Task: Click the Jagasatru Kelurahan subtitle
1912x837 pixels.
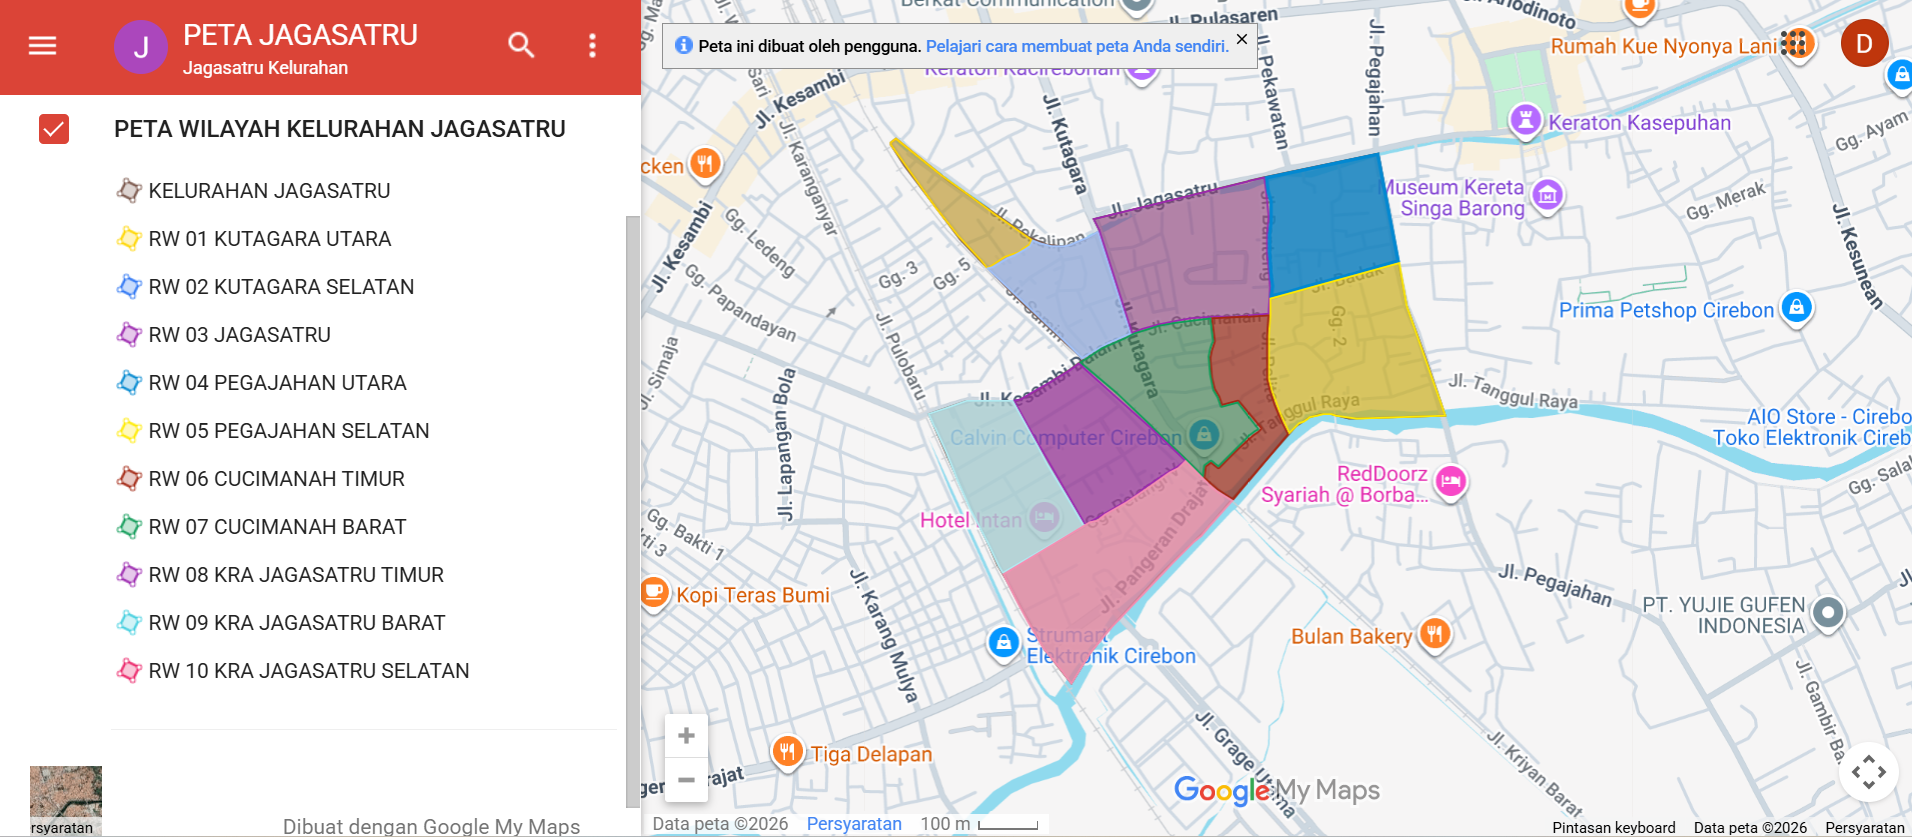Action: 265,68
